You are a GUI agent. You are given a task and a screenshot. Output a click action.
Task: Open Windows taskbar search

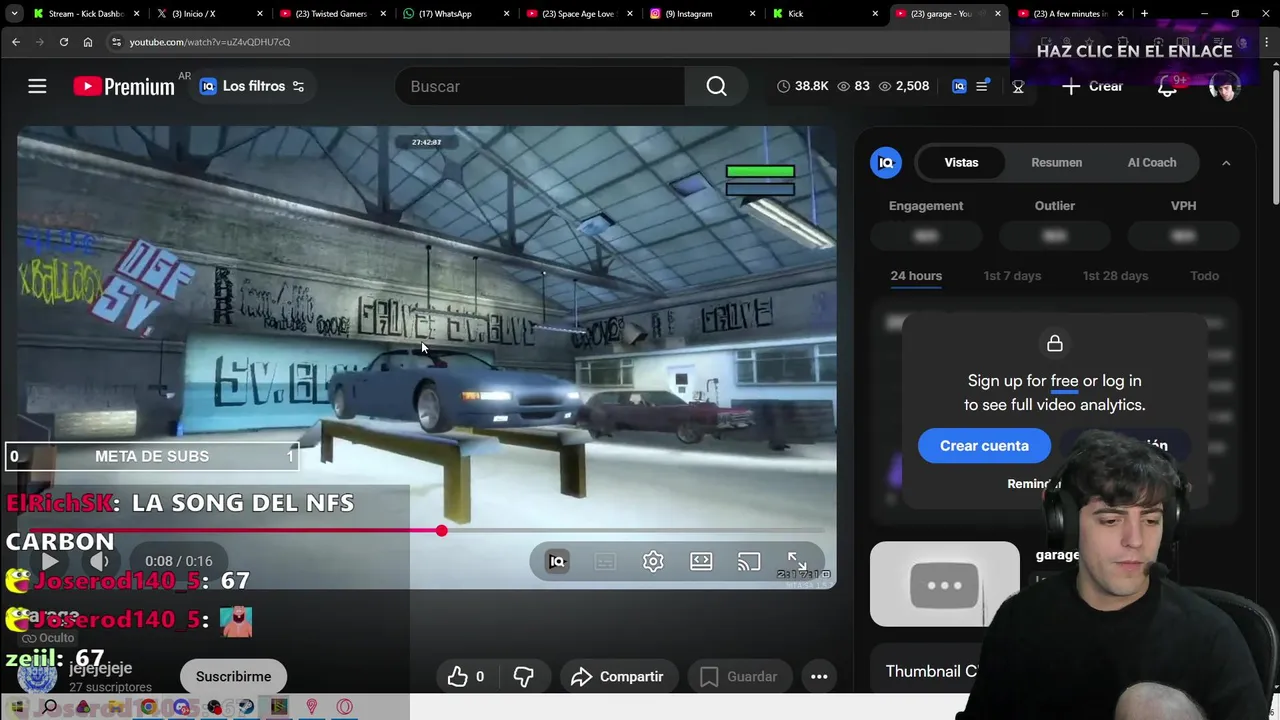pyautogui.click(x=49, y=707)
